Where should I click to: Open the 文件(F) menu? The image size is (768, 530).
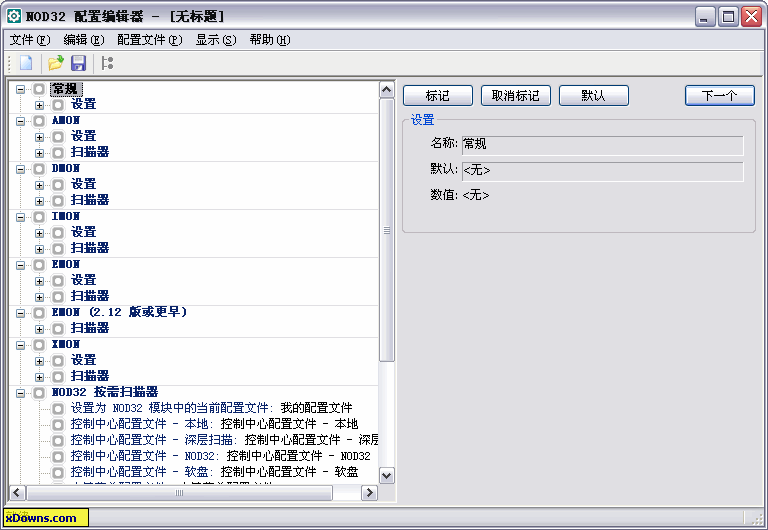tap(30, 40)
